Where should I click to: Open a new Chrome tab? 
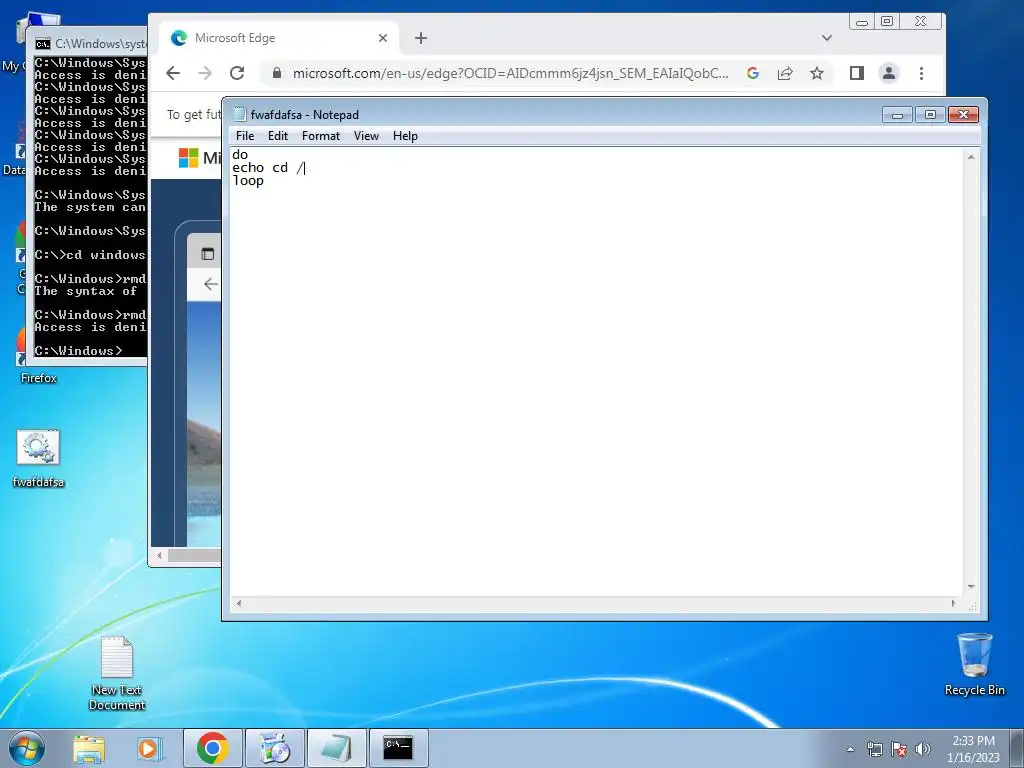(421, 38)
